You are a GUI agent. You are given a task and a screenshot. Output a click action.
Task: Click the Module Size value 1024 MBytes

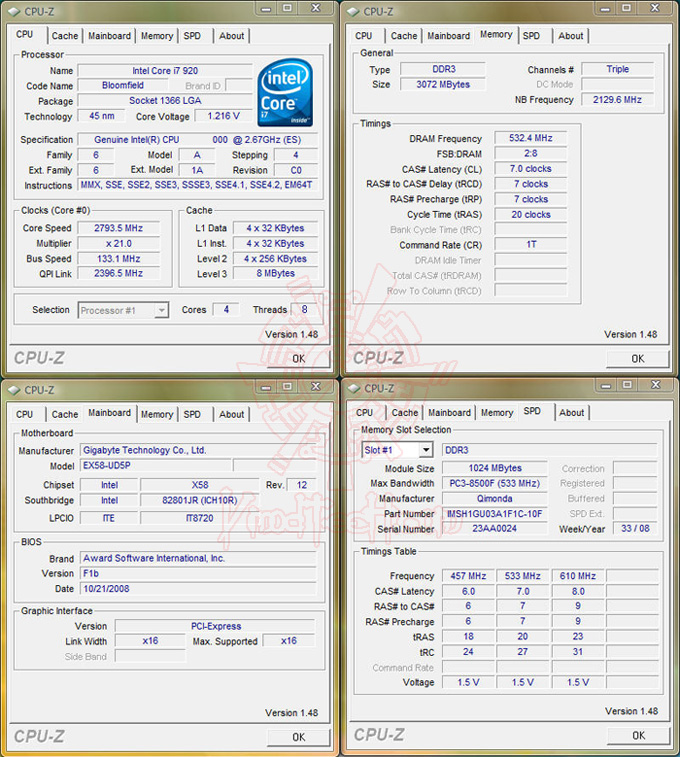(x=495, y=468)
